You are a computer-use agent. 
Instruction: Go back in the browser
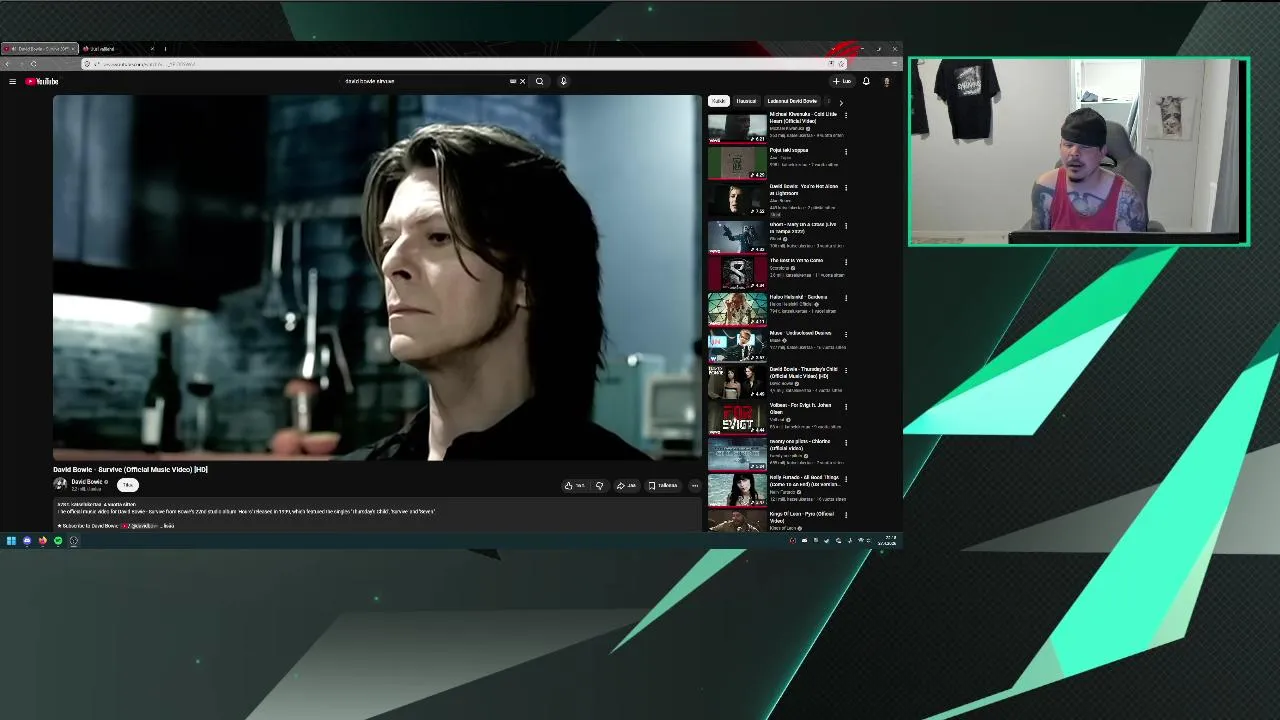6,64
